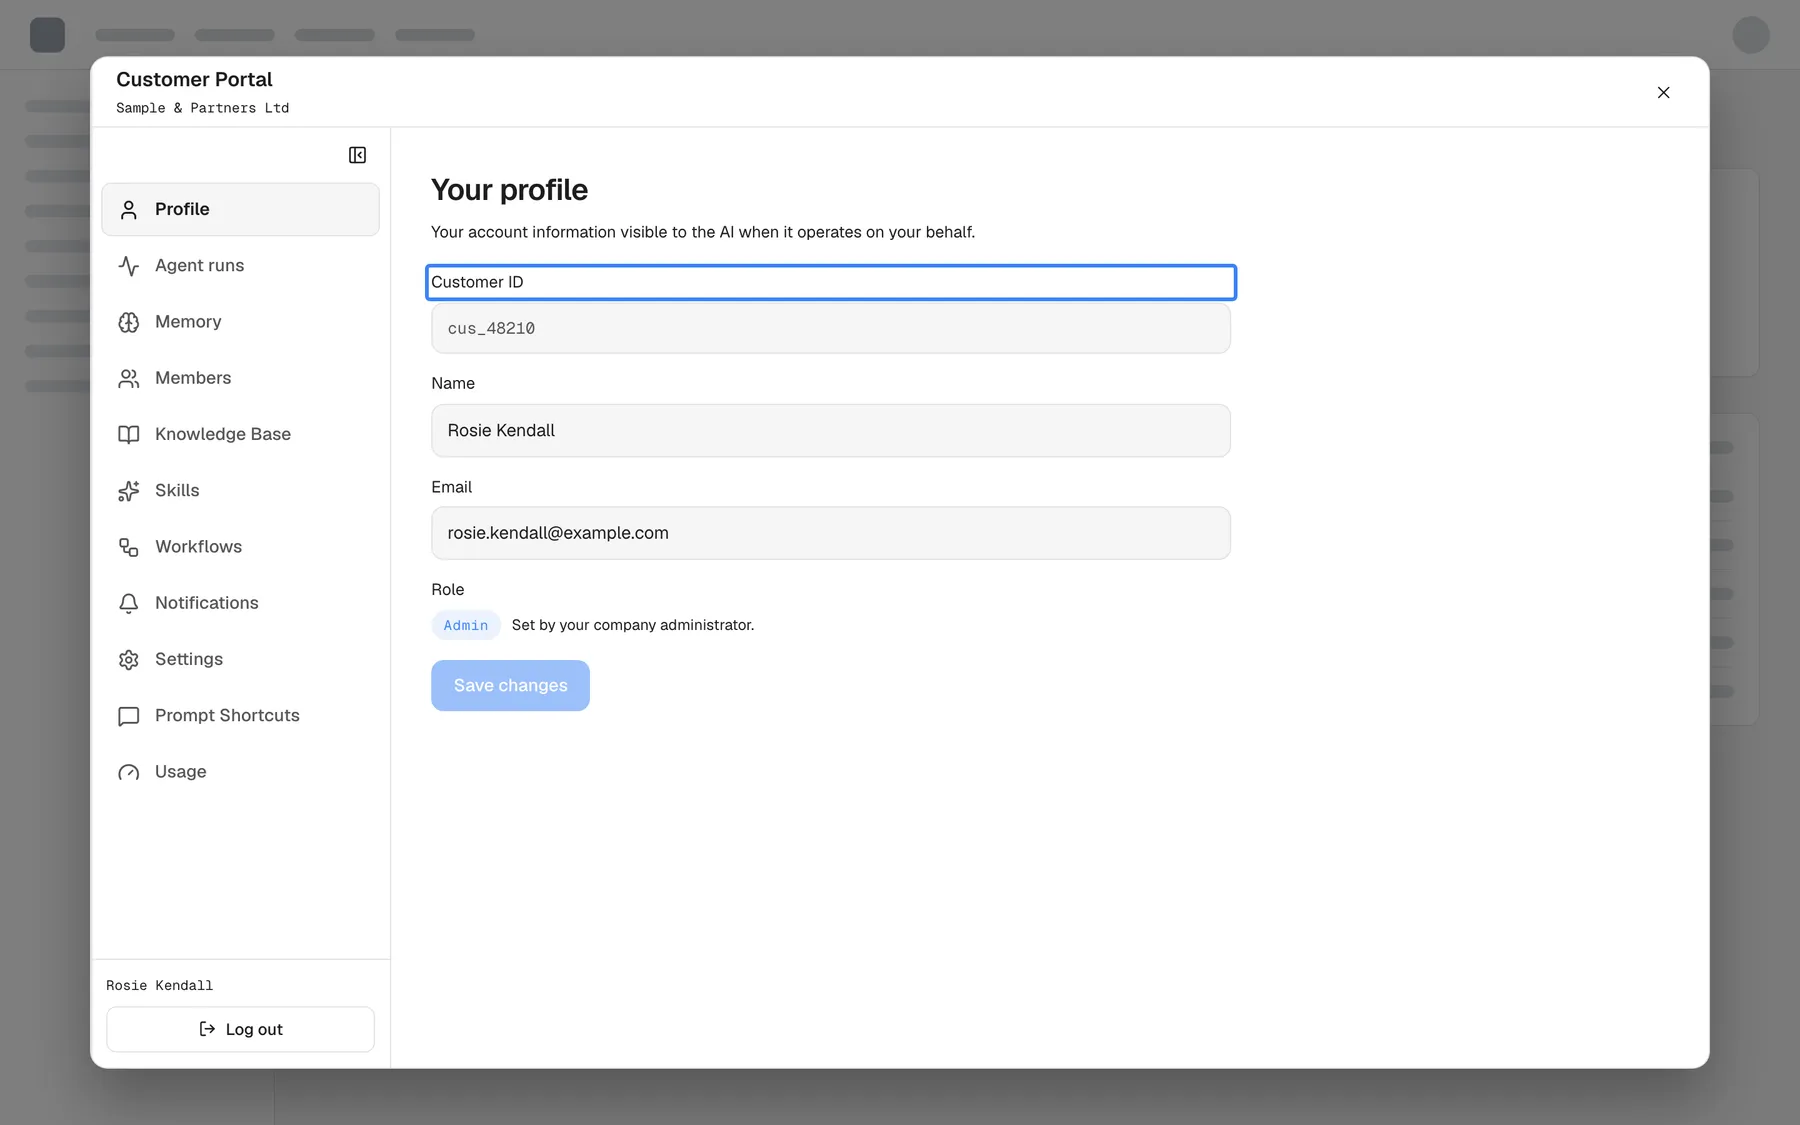This screenshot has width=1800, height=1125.
Task: Open the Notifications bell icon
Action: point(129,603)
